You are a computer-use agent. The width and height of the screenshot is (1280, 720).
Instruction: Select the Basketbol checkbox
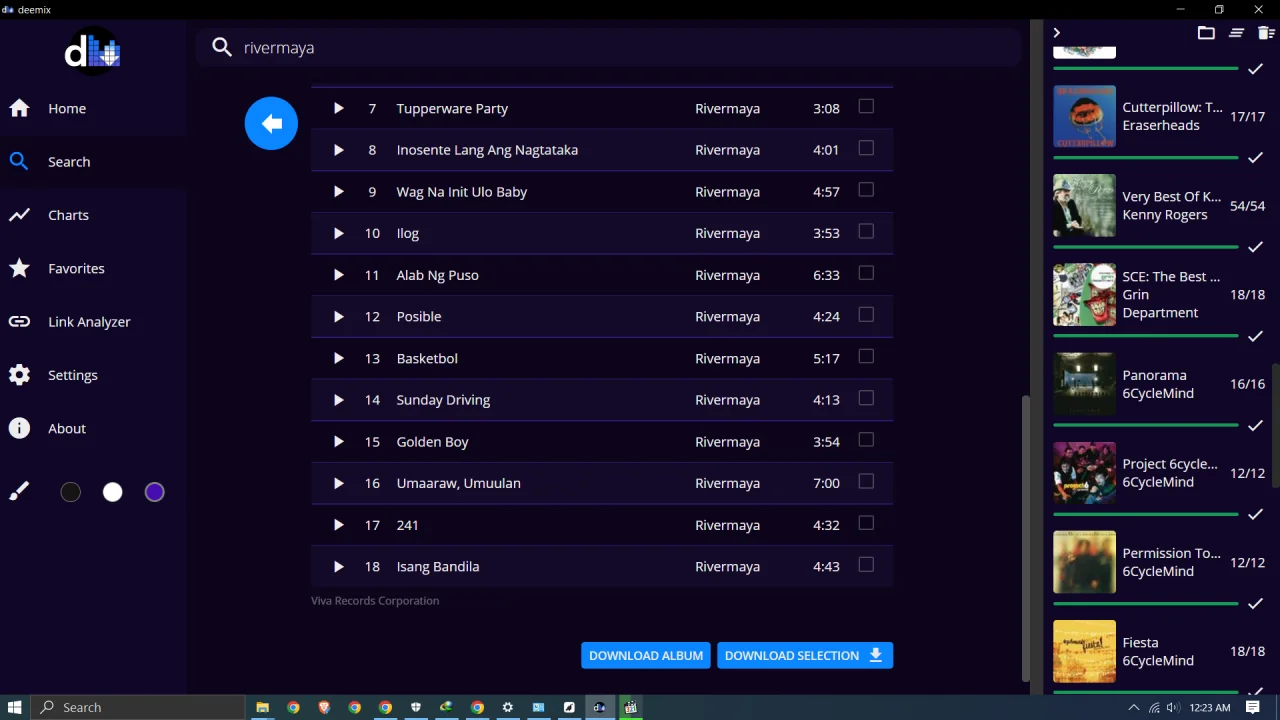click(866, 356)
